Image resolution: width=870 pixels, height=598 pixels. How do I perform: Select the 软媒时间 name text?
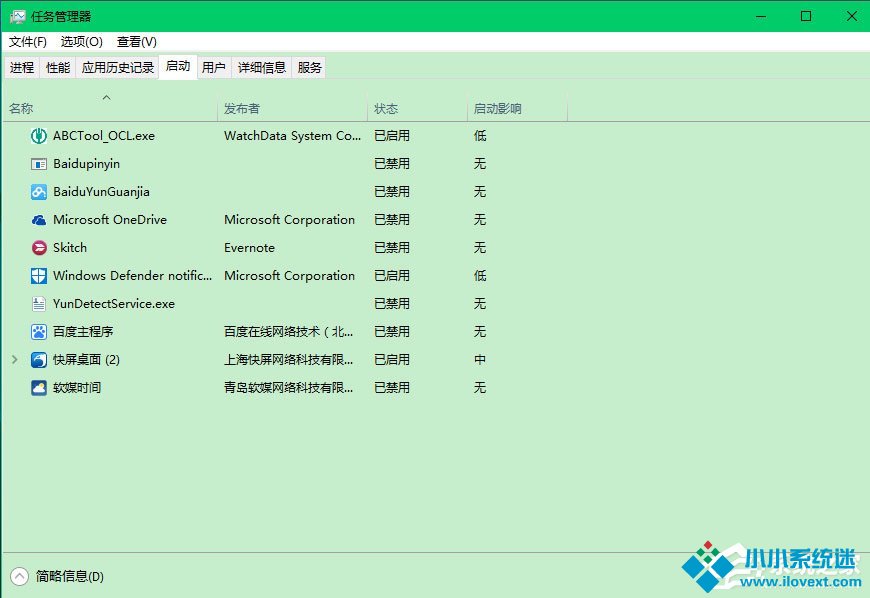(77, 388)
